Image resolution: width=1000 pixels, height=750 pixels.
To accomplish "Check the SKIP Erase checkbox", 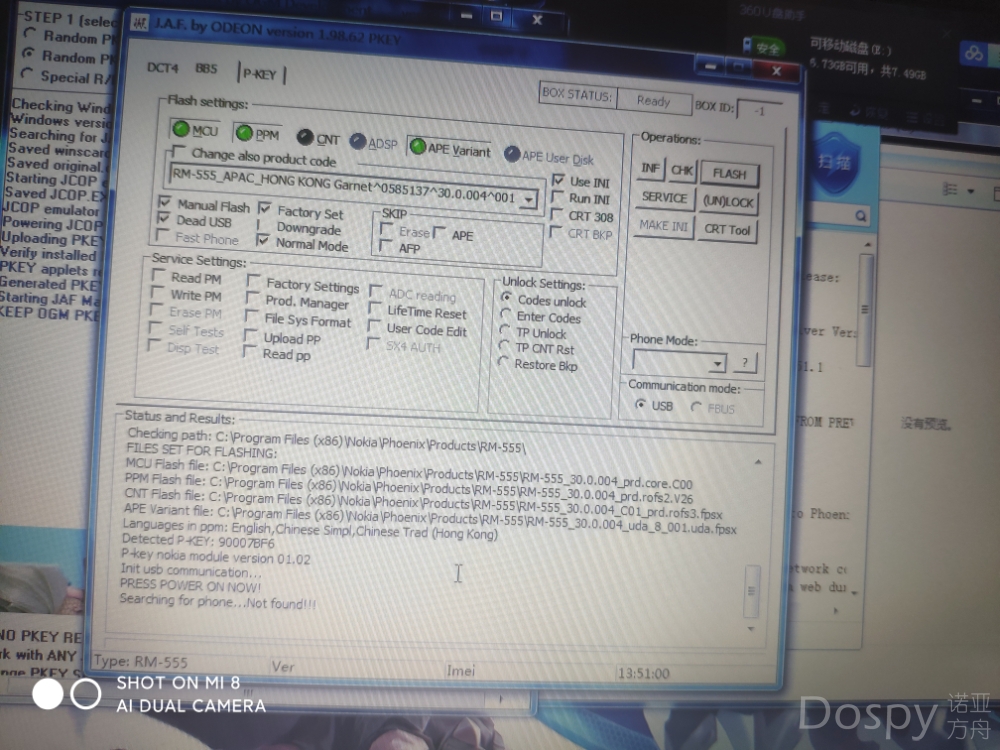I will point(386,229).
